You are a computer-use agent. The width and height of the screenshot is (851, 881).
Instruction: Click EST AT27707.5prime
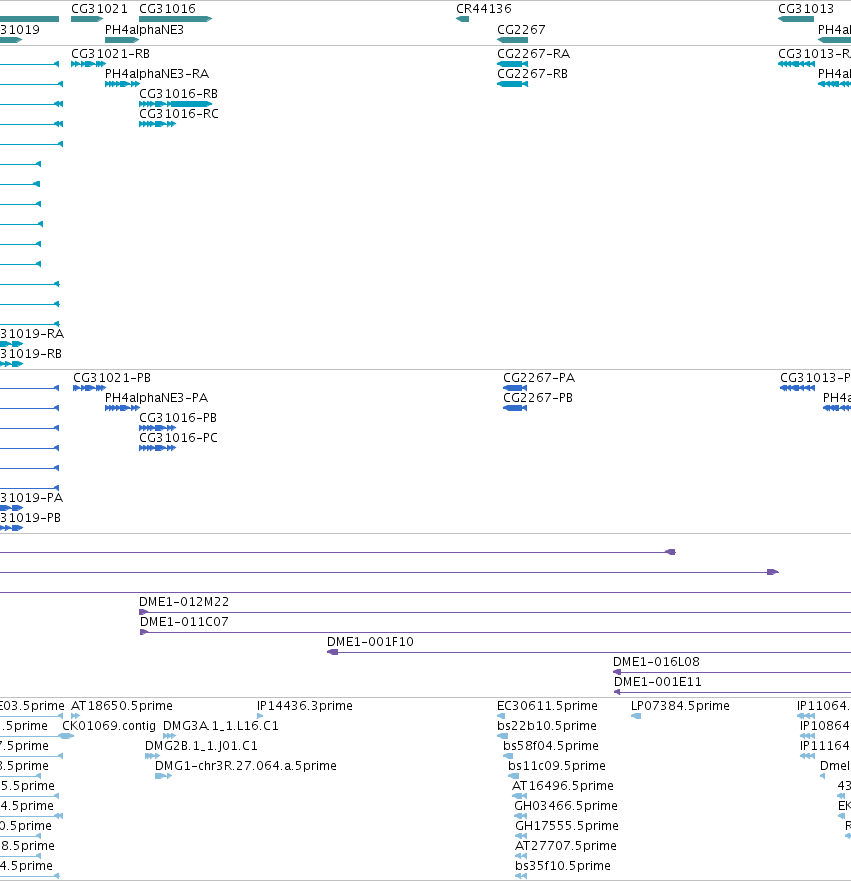pyautogui.click(x=566, y=846)
